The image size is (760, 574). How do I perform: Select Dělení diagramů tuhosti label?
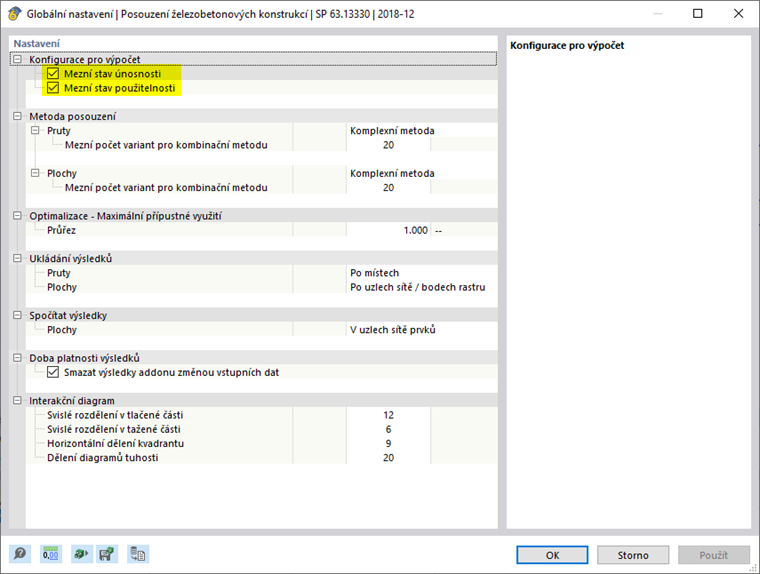(x=103, y=458)
